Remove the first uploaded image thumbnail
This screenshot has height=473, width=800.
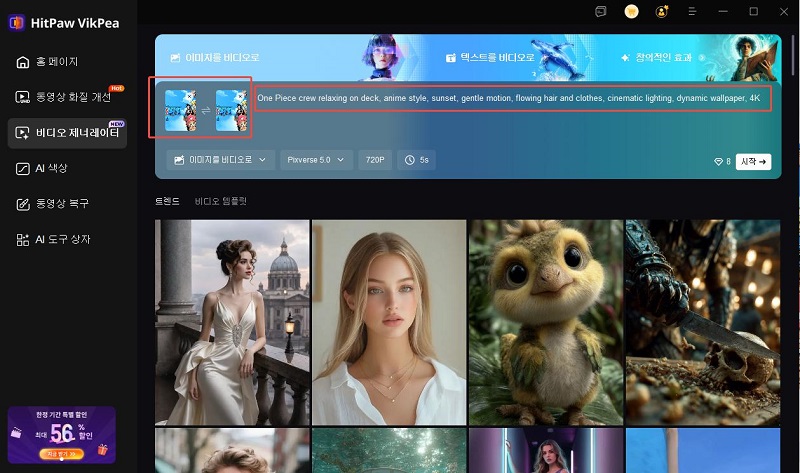189,96
